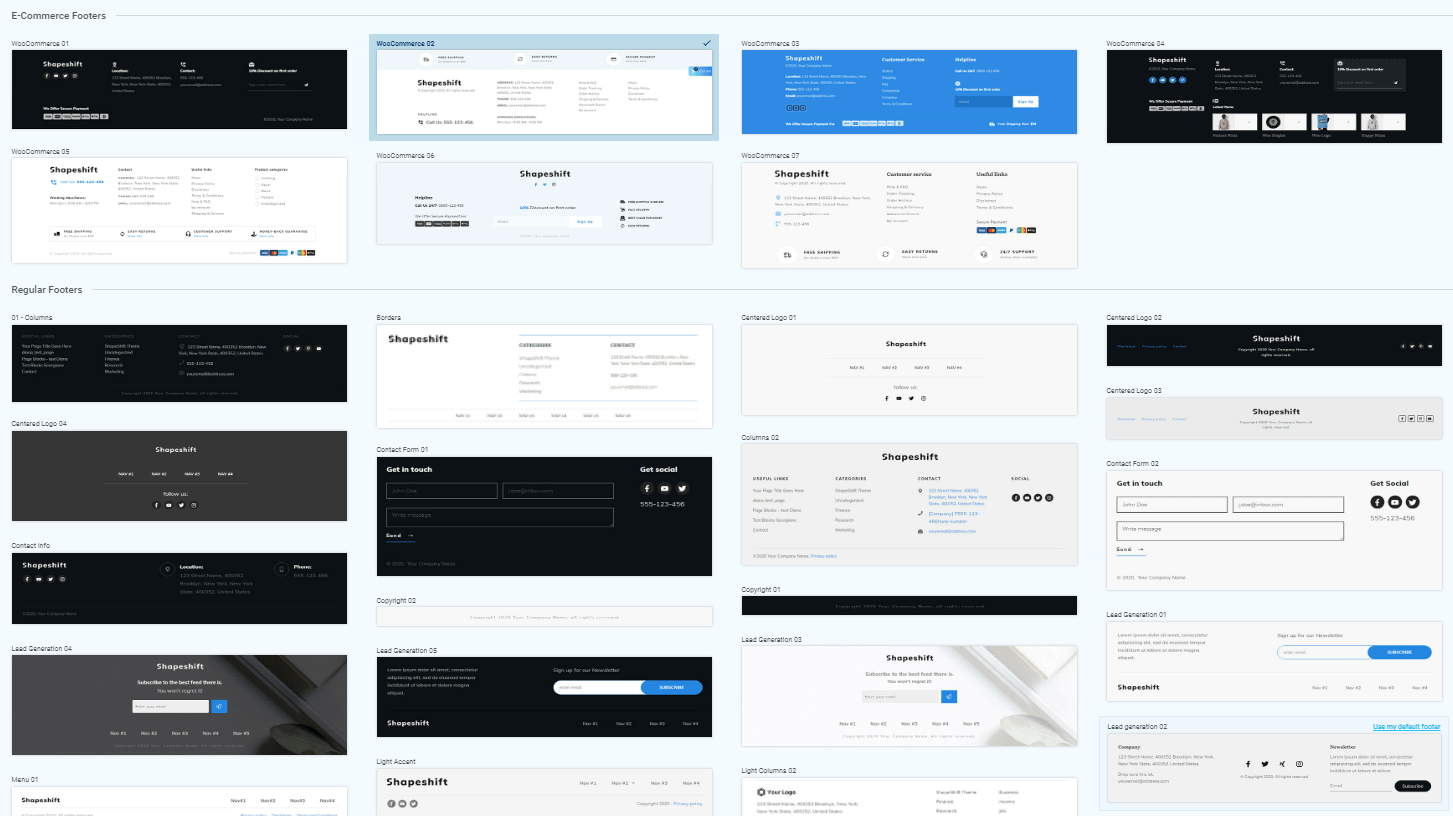1453x816 pixels.
Task: Click the 'Regular Footers' section heading
Action: pyautogui.click(x=47, y=290)
